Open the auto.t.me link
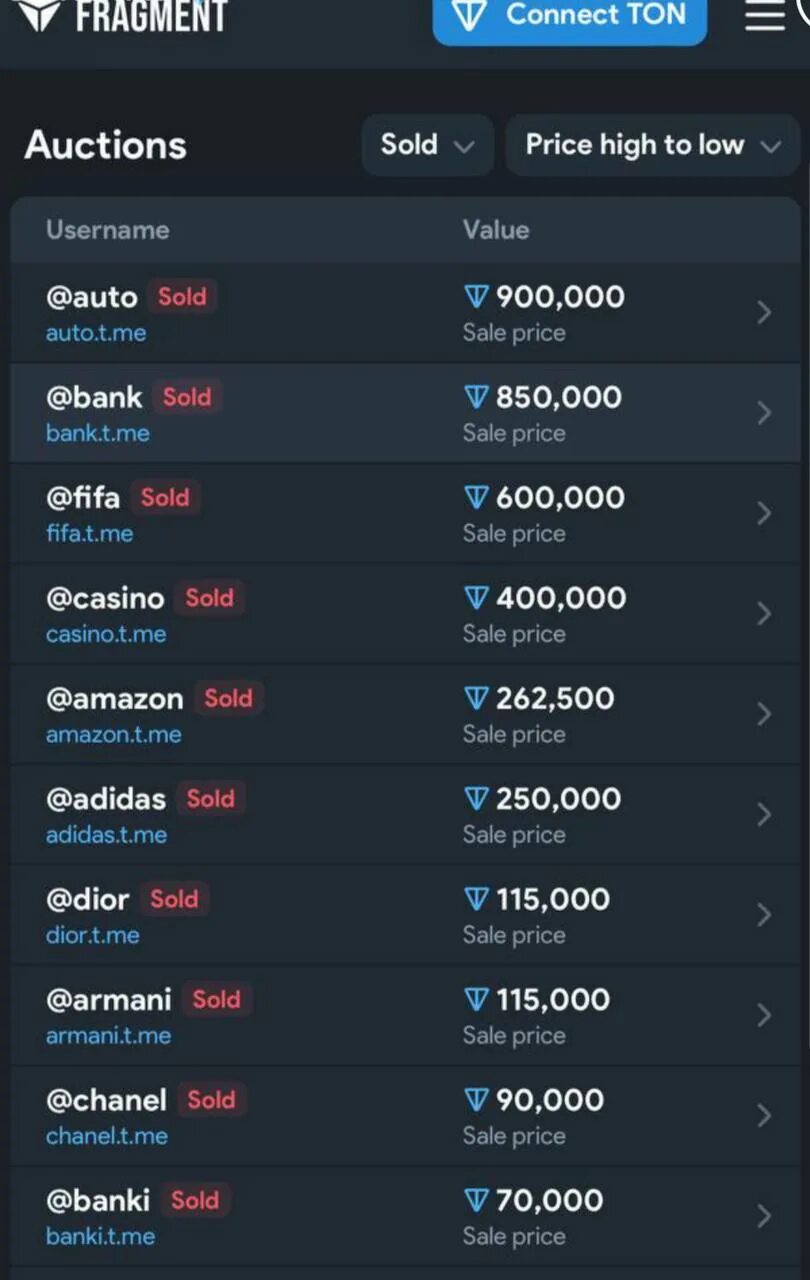The width and height of the screenshot is (810, 1280). click(96, 334)
